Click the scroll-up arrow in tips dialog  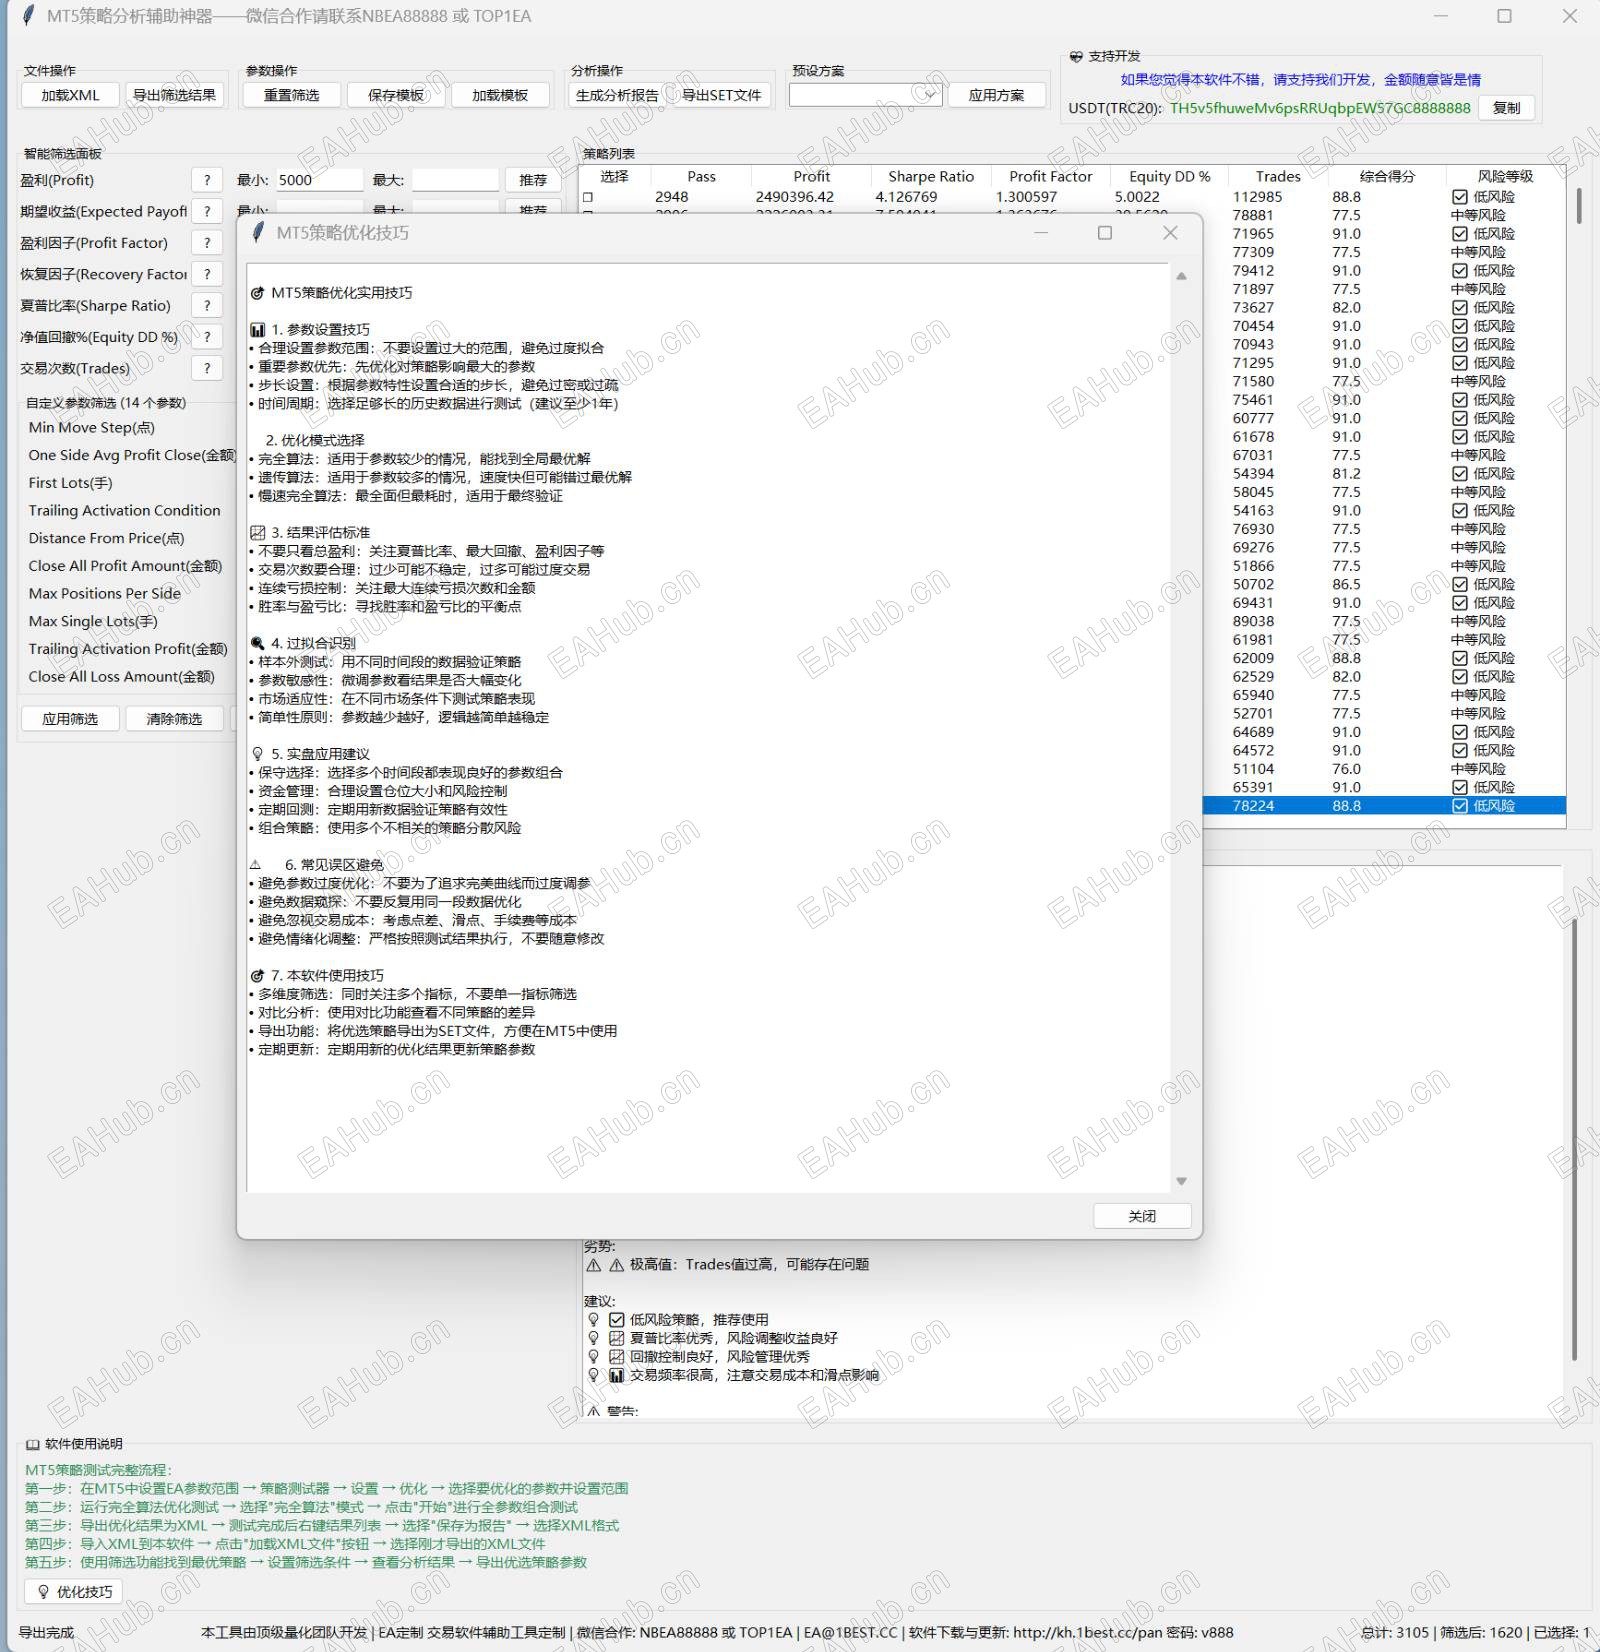(1181, 276)
